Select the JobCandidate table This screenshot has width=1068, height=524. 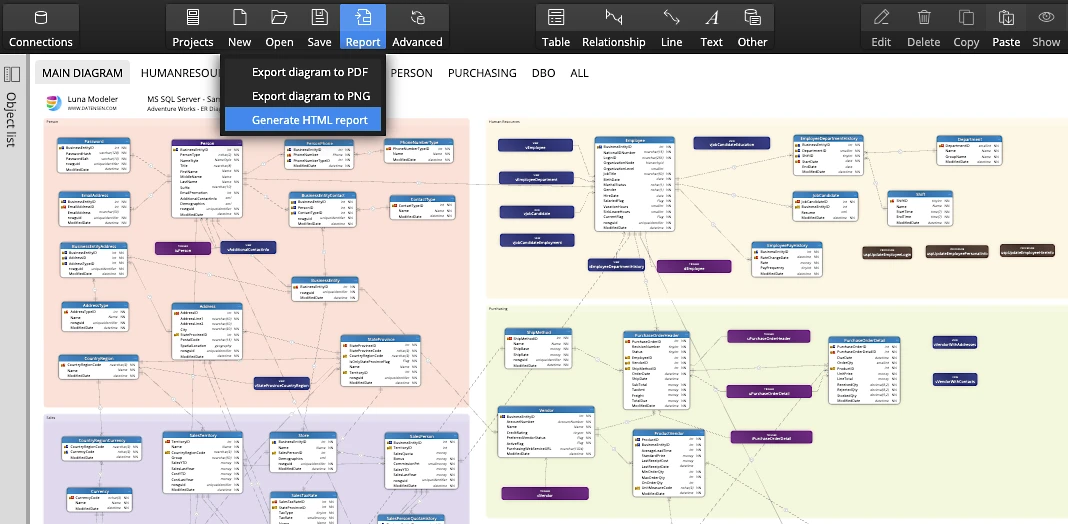tap(825, 206)
